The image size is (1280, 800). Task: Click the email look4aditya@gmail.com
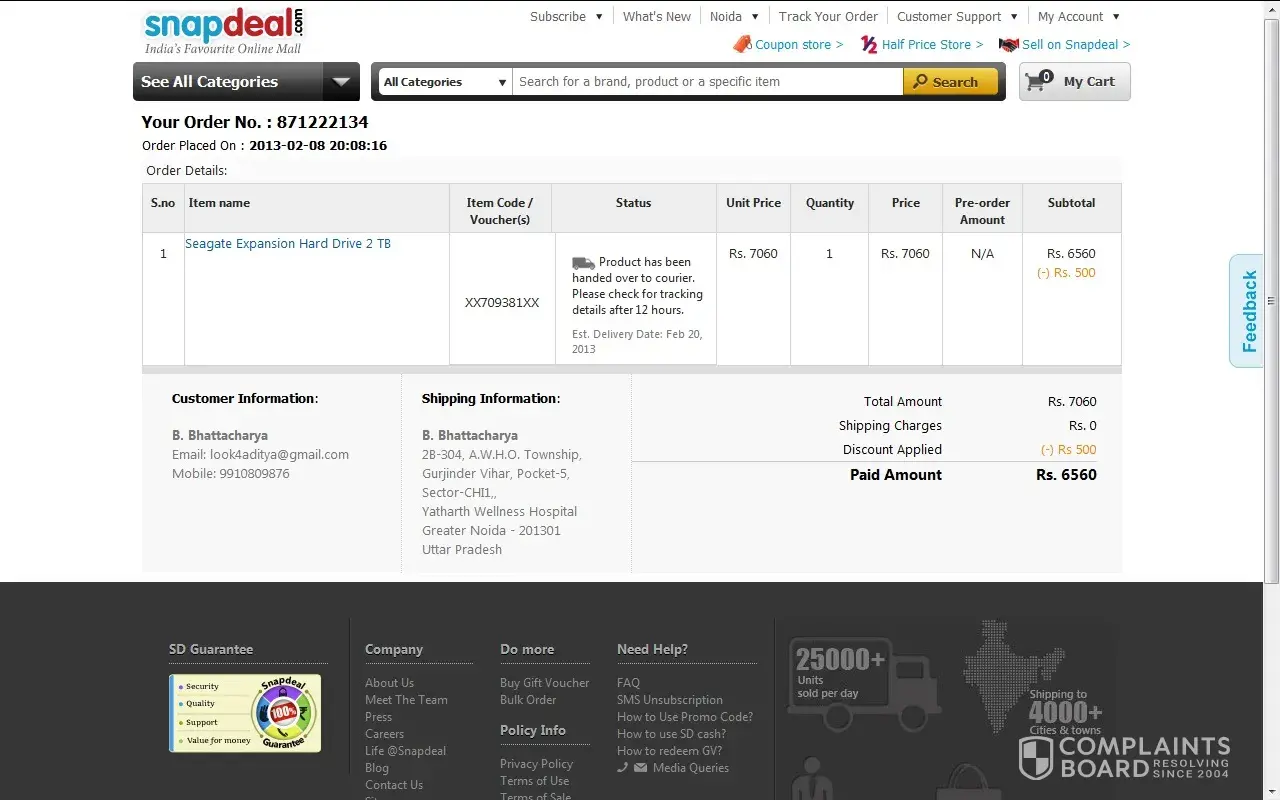(279, 455)
